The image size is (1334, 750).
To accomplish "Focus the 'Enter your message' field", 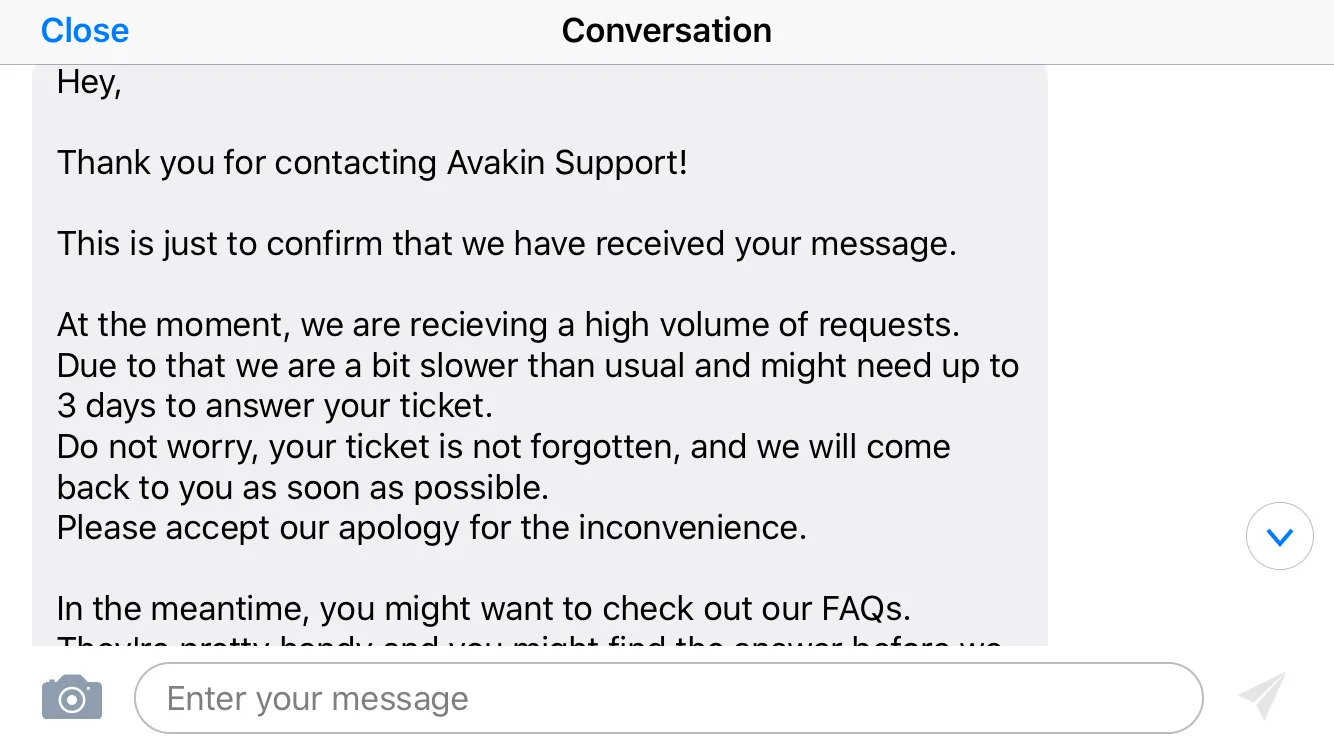I will (668, 698).
